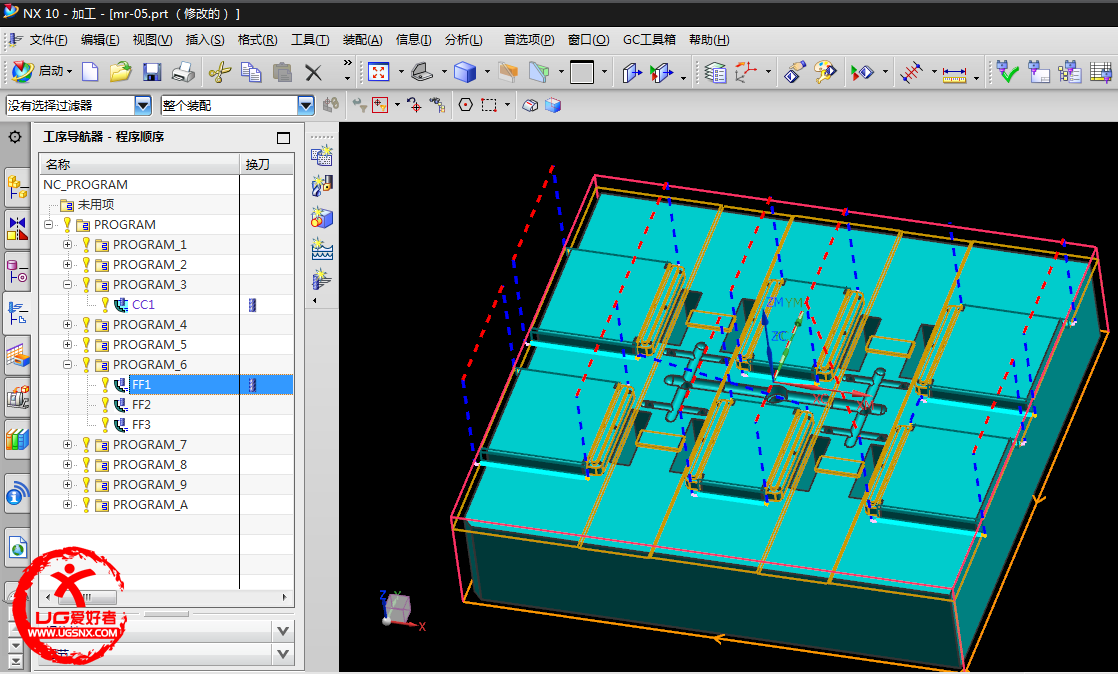Click the navigator horizontal scrollbar thumb

(86, 597)
